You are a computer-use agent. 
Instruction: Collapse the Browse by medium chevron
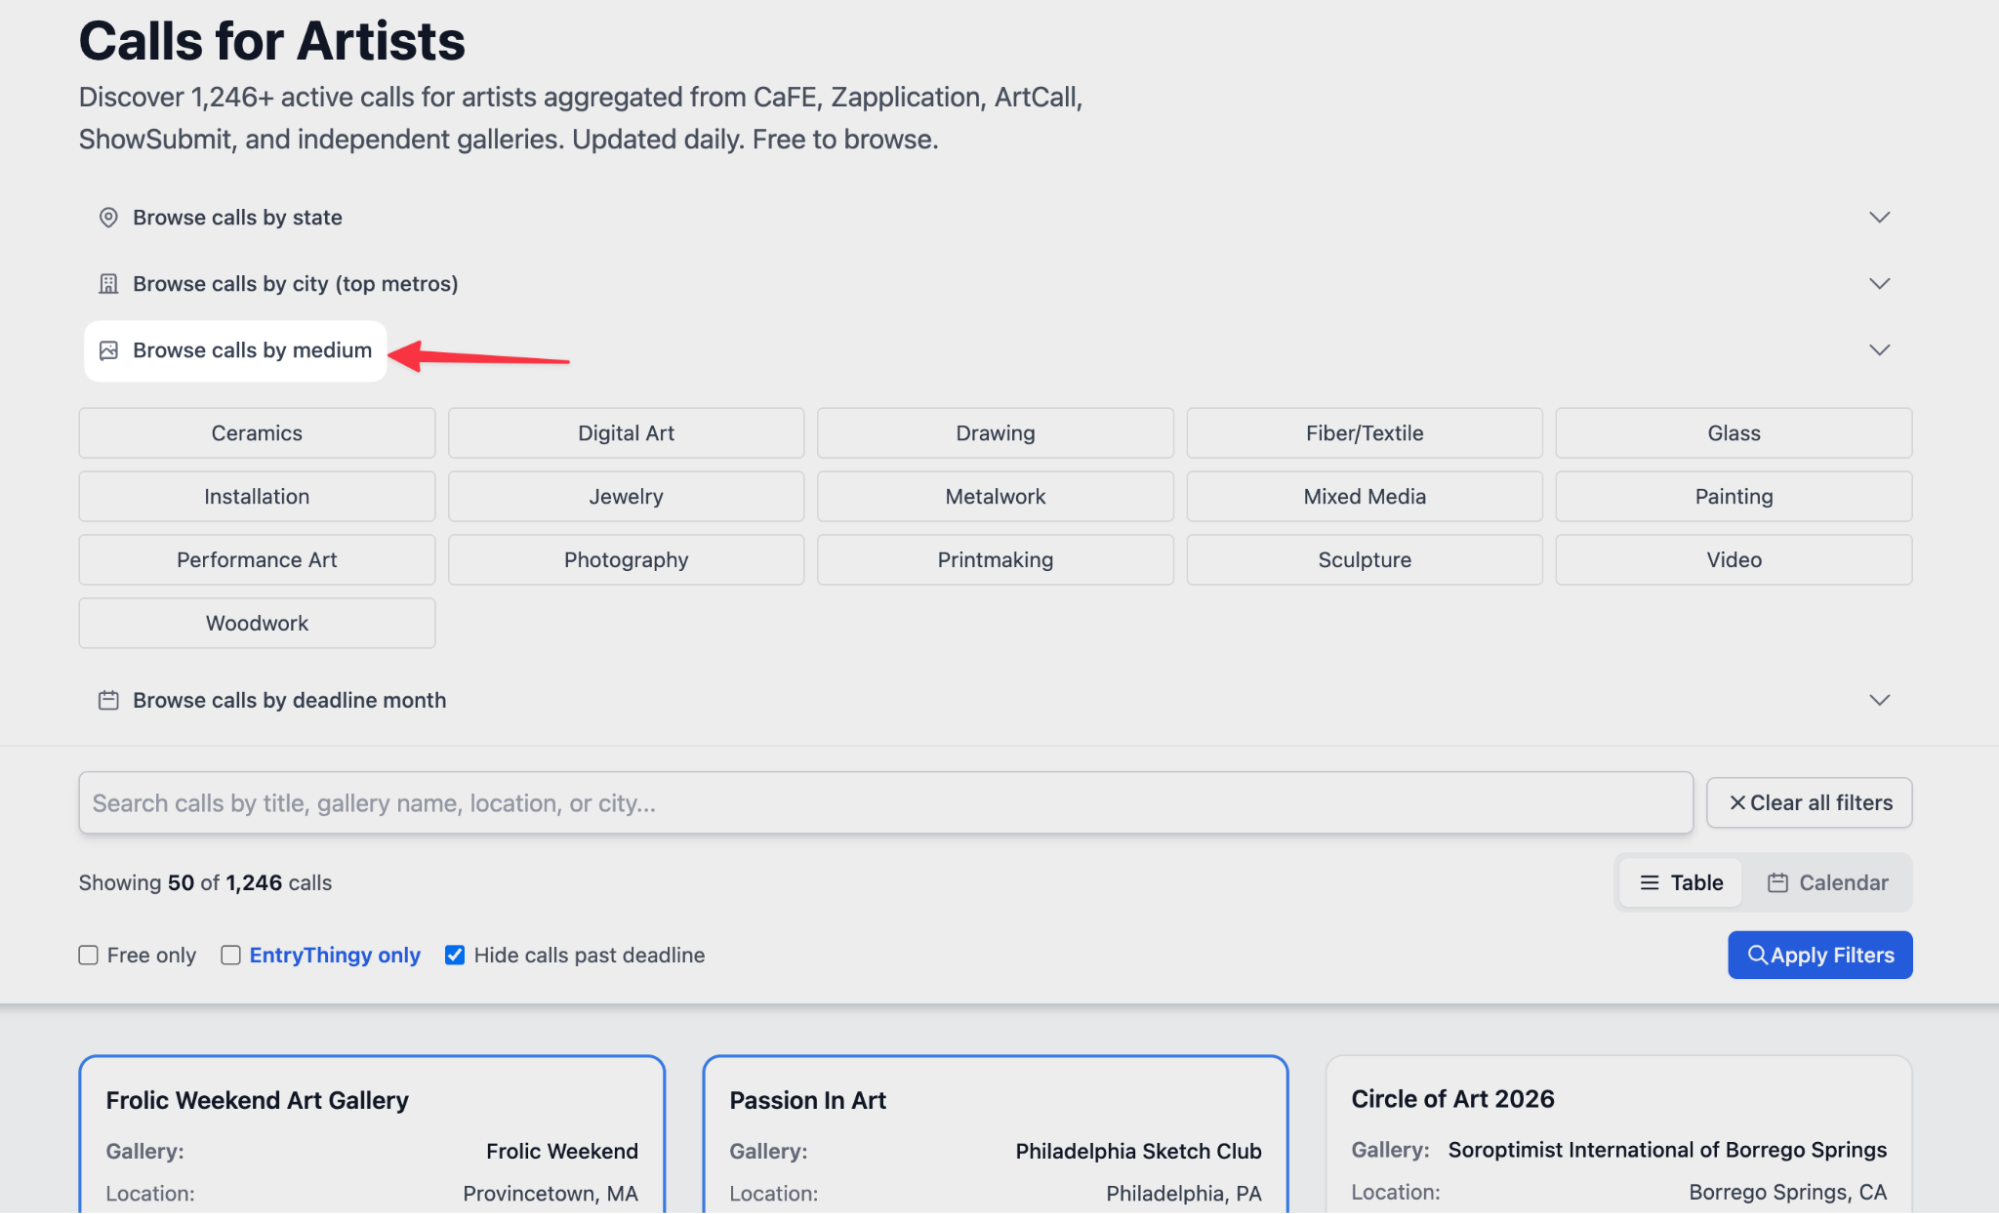tap(1879, 350)
